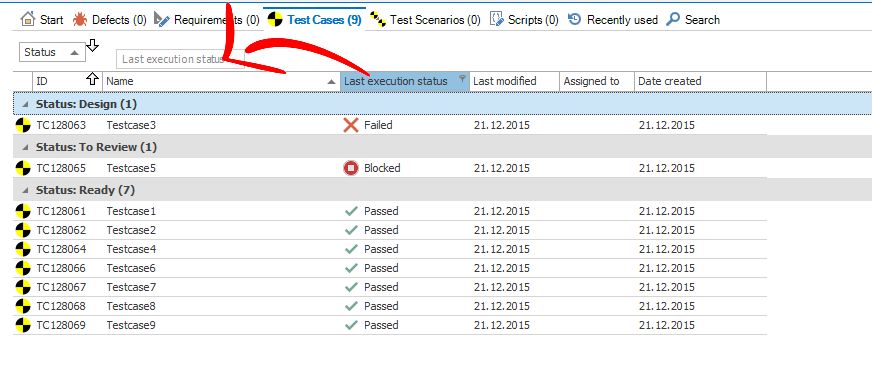Open Defects via the bug icon
Image resolution: width=872 pixels, height=377 pixels.
click(x=80, y=20)
